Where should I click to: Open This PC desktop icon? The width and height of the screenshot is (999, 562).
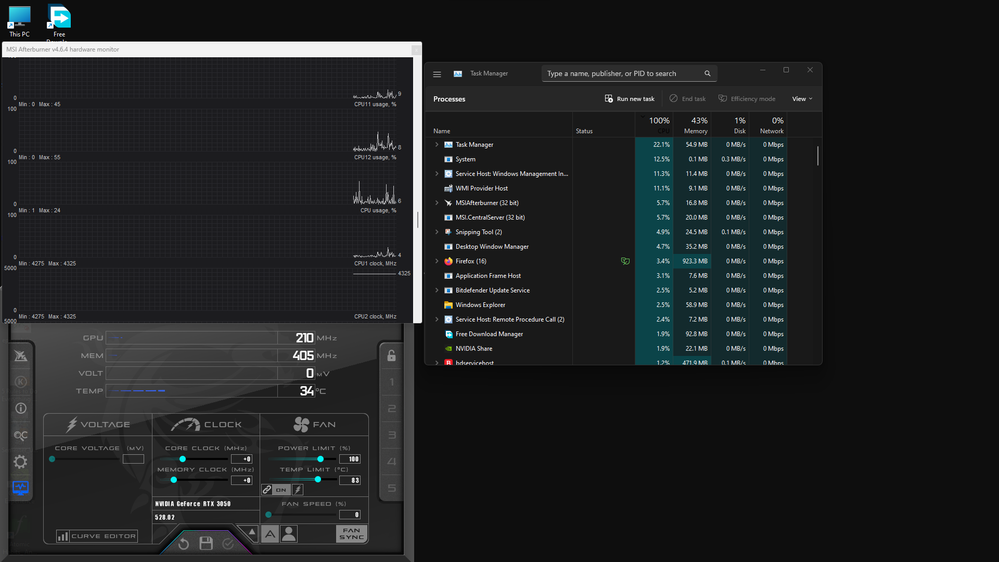19,21
